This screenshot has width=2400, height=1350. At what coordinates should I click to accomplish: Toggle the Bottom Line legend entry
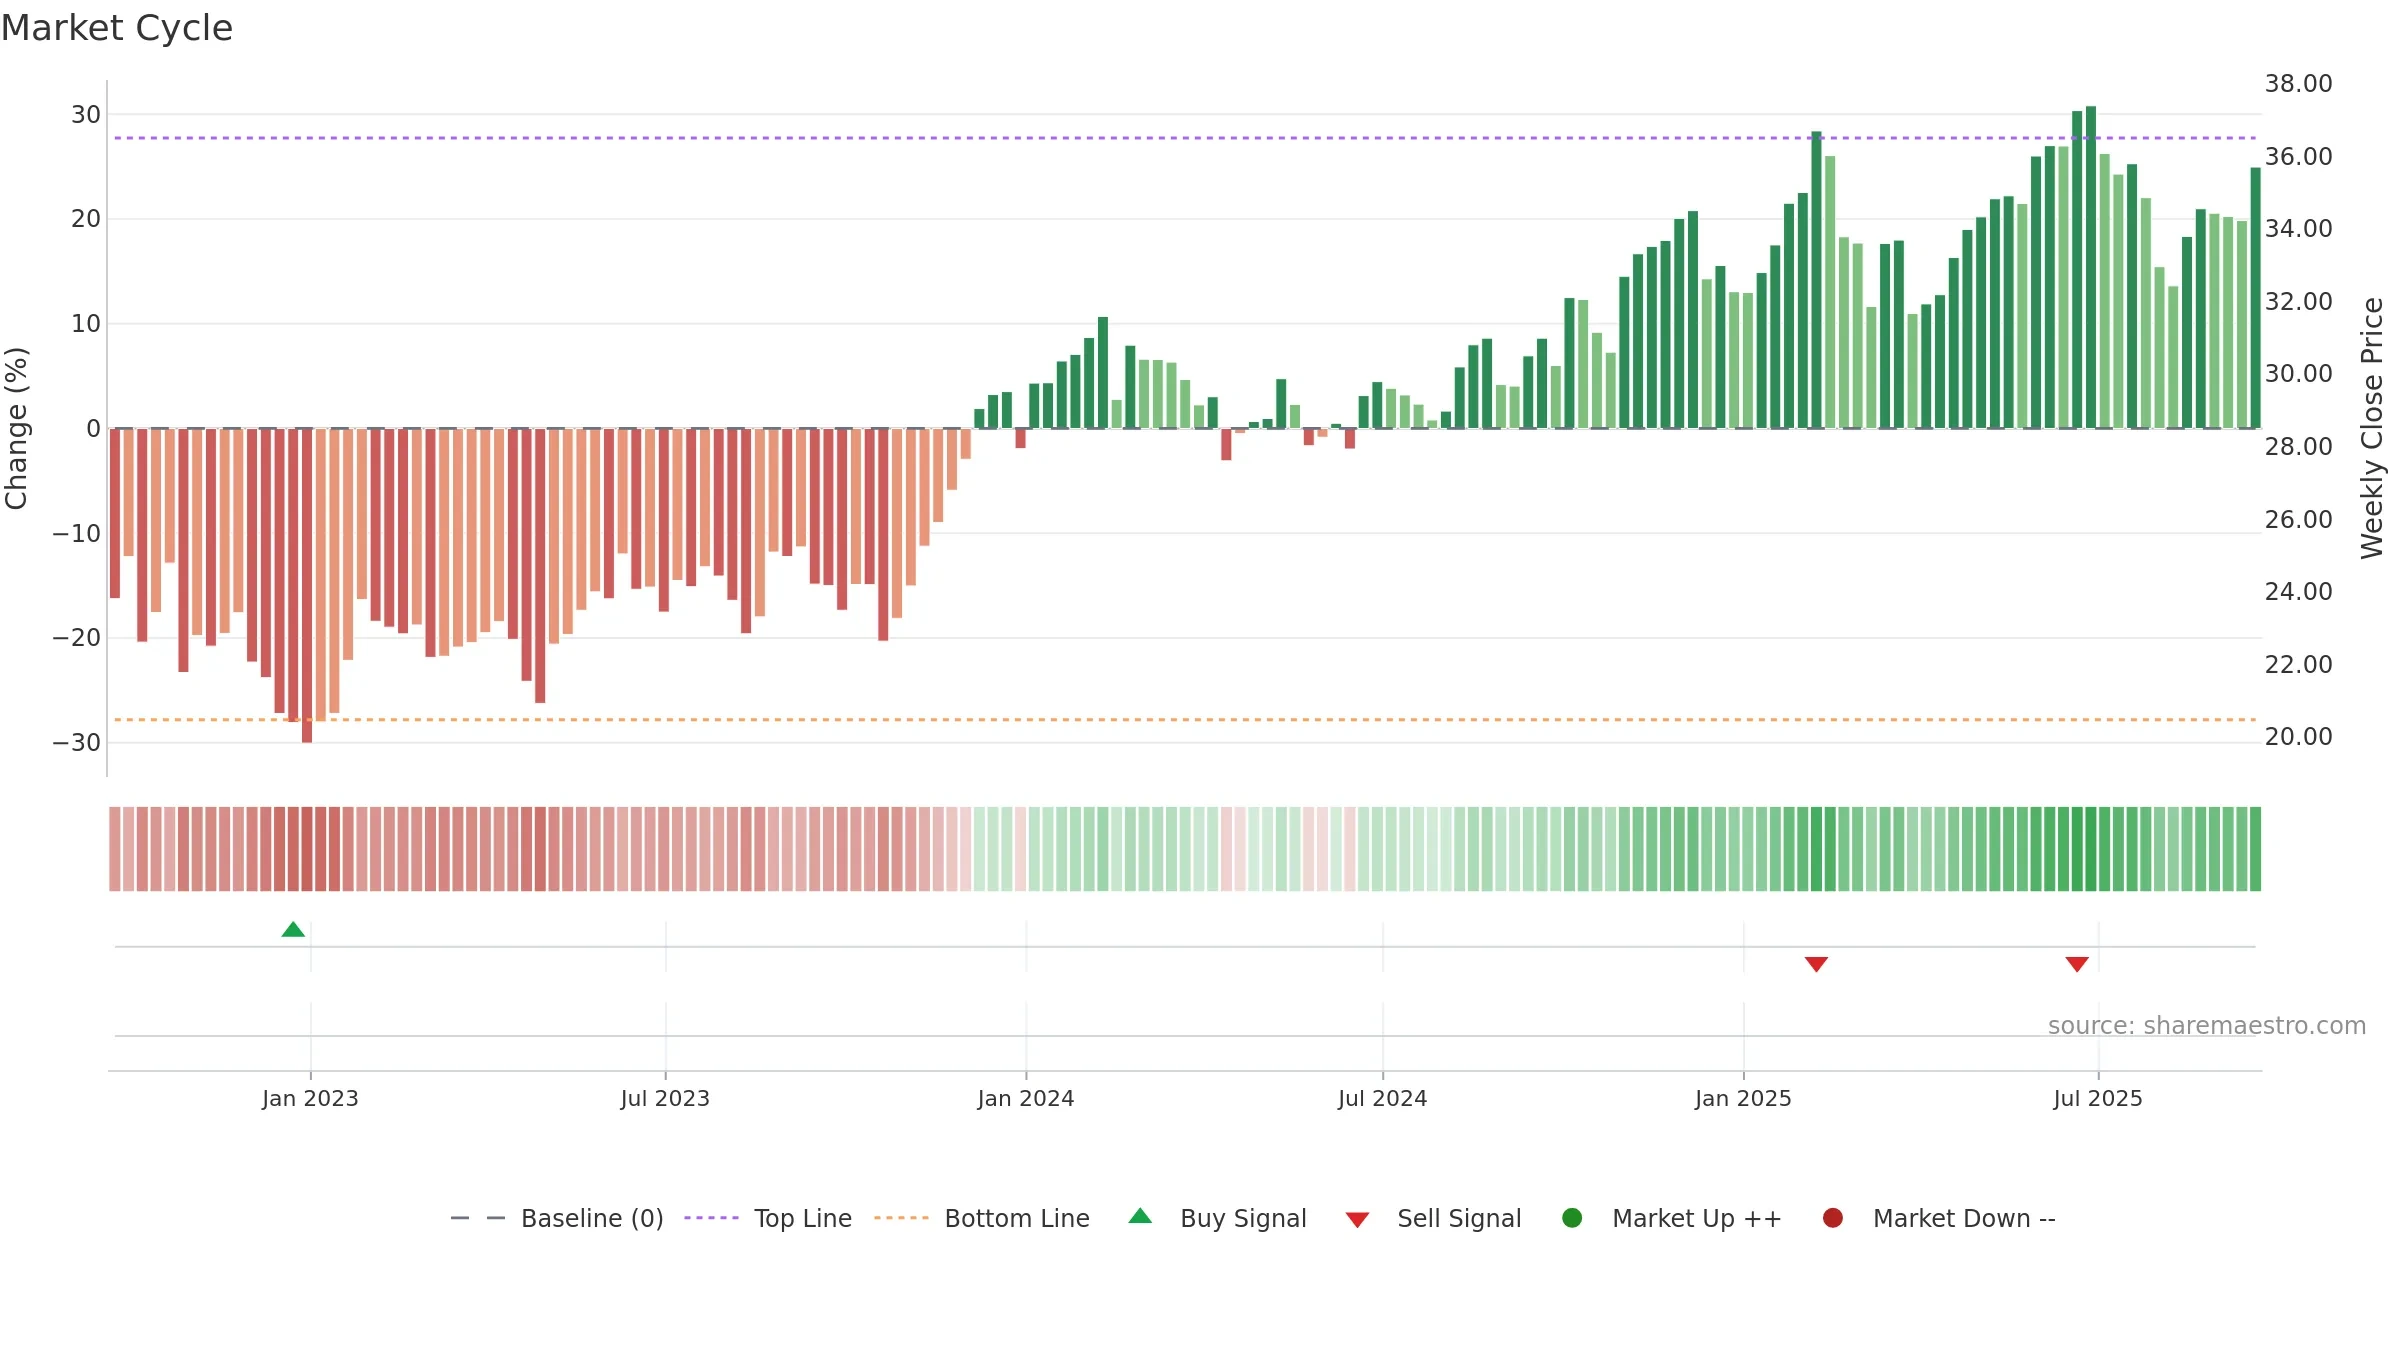click(x=982, y=1218)
